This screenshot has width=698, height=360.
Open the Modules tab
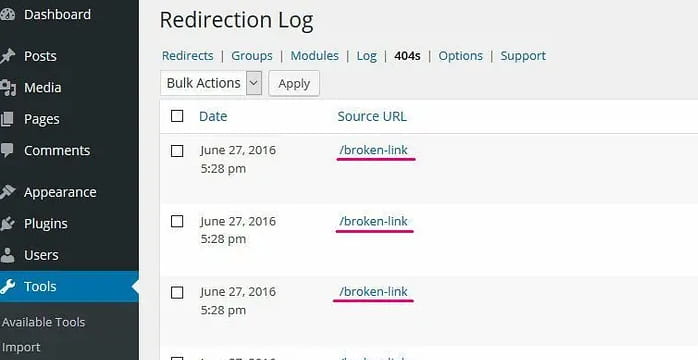314,56
